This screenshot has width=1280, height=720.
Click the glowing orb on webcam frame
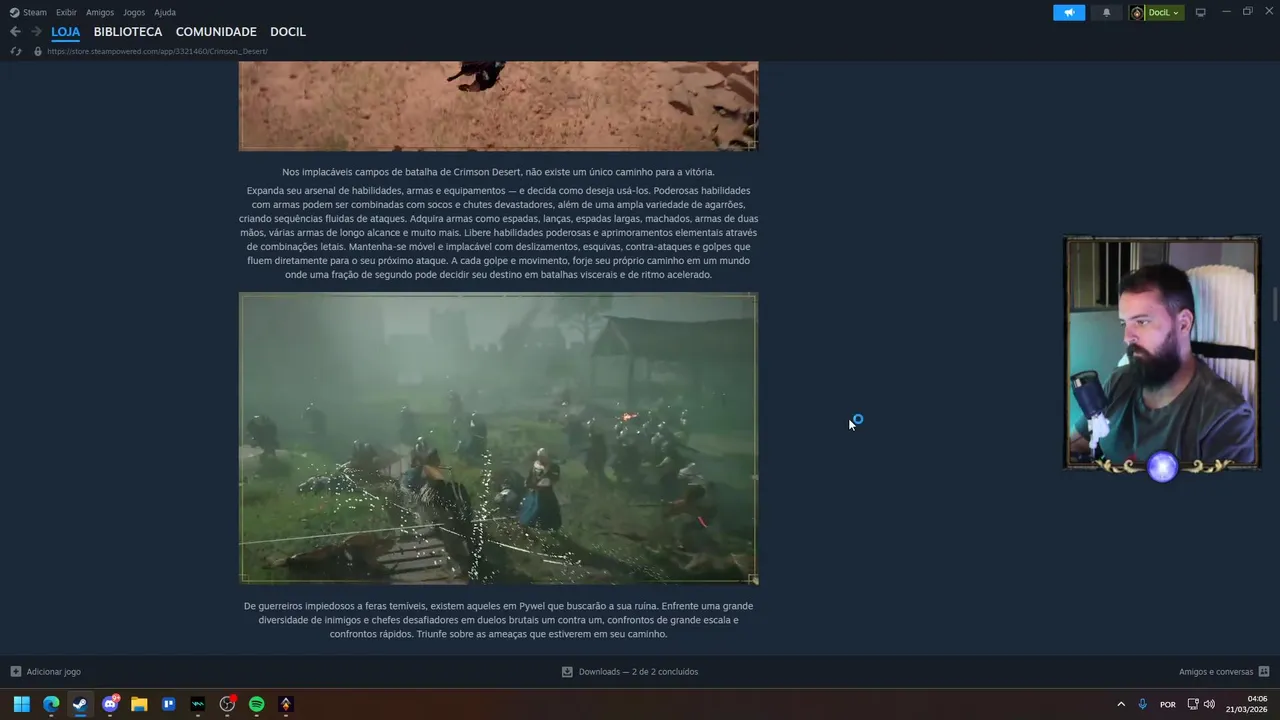[1162, 466]
